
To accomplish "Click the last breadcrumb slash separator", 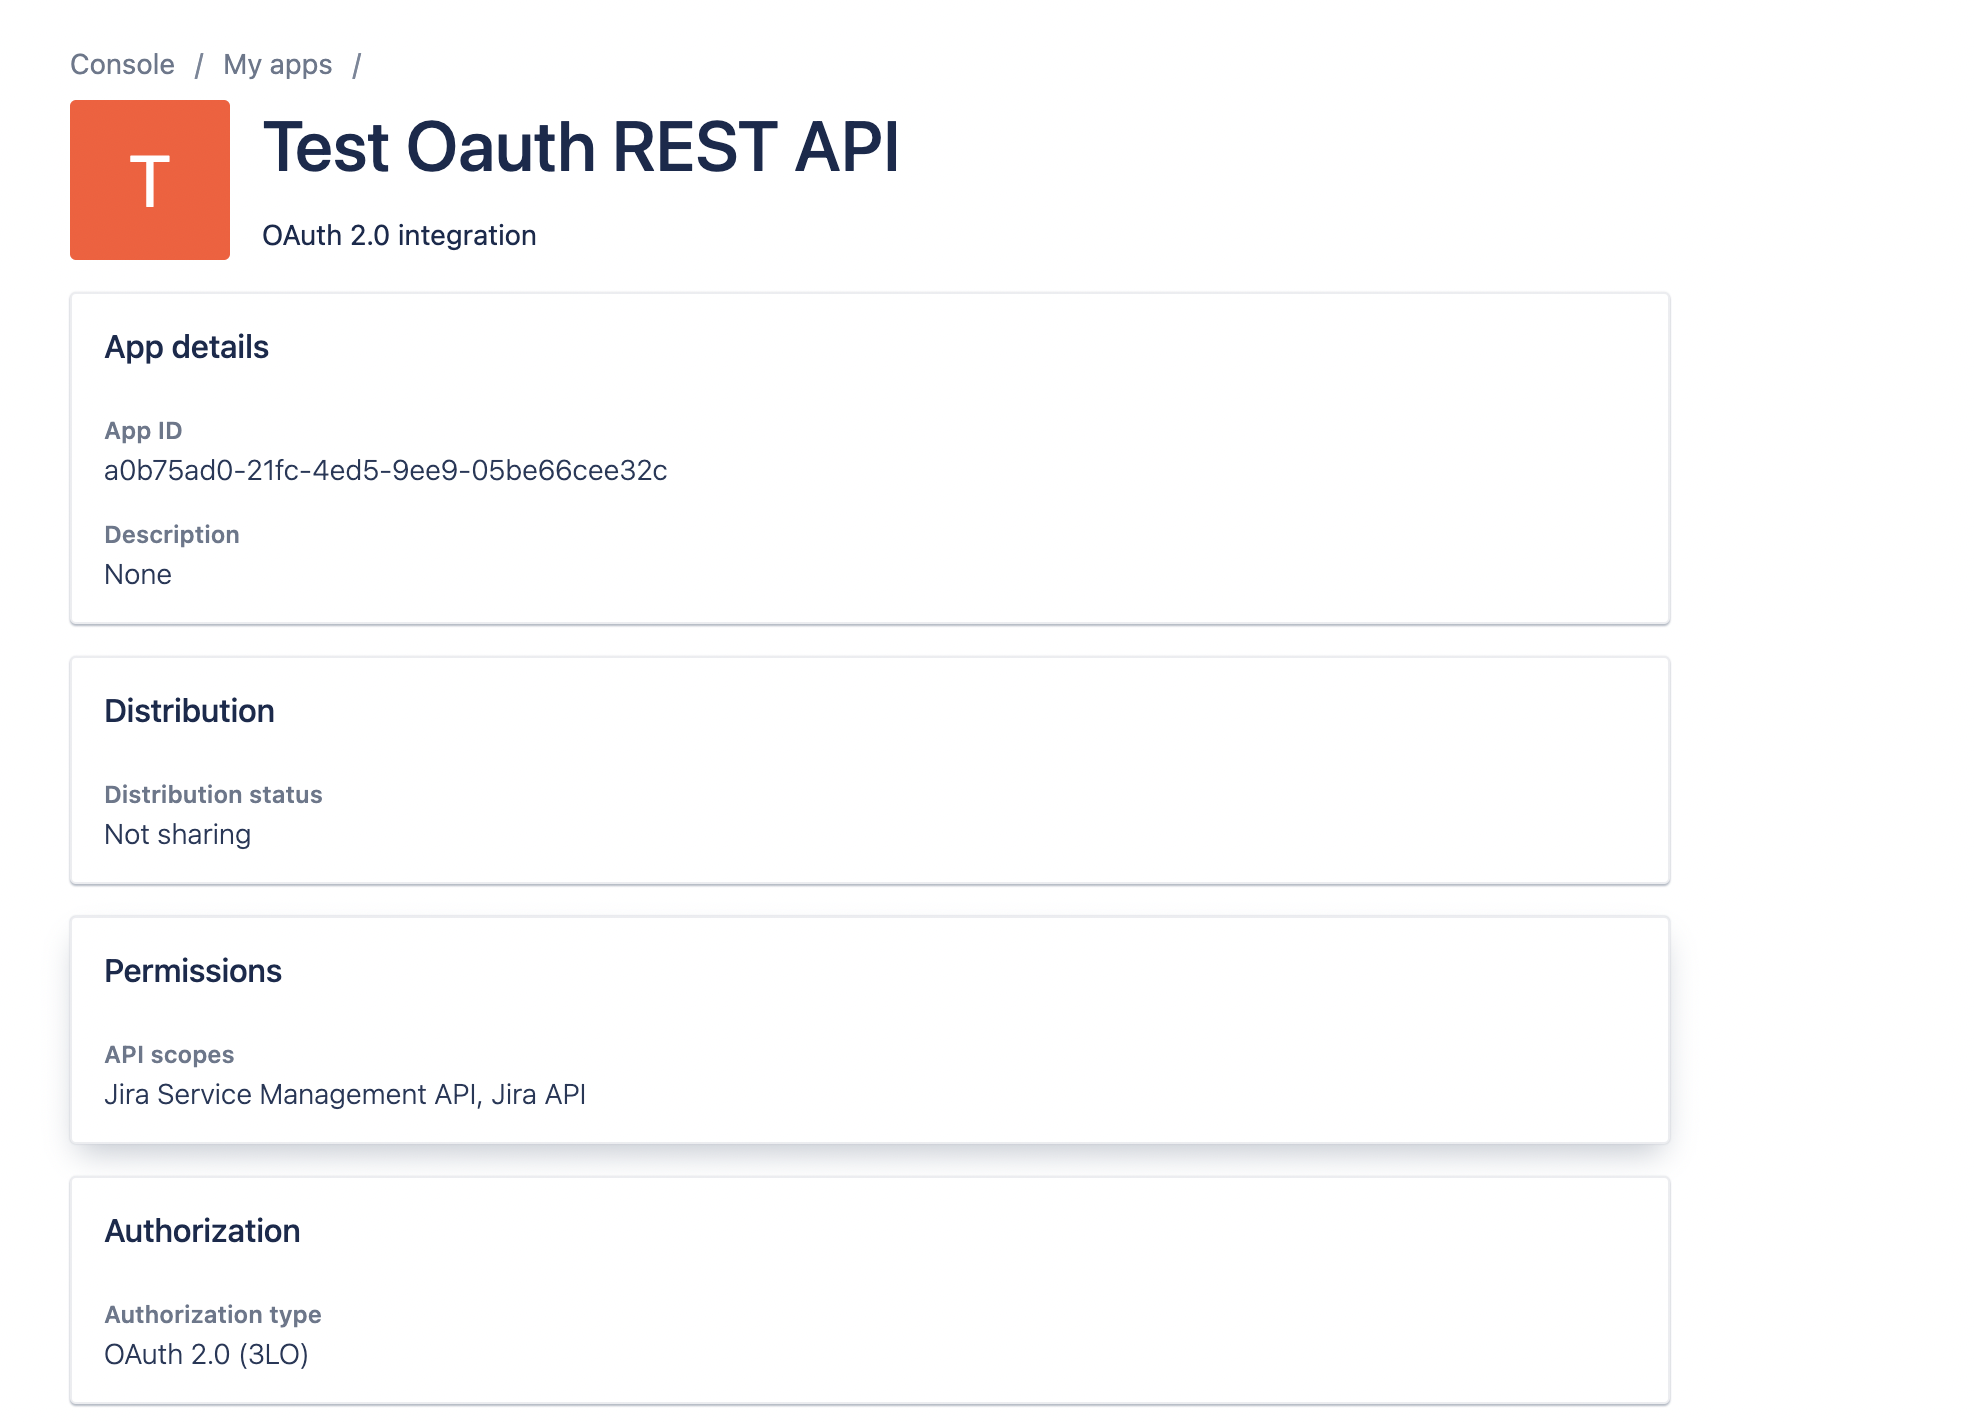I will coord(356,65).
